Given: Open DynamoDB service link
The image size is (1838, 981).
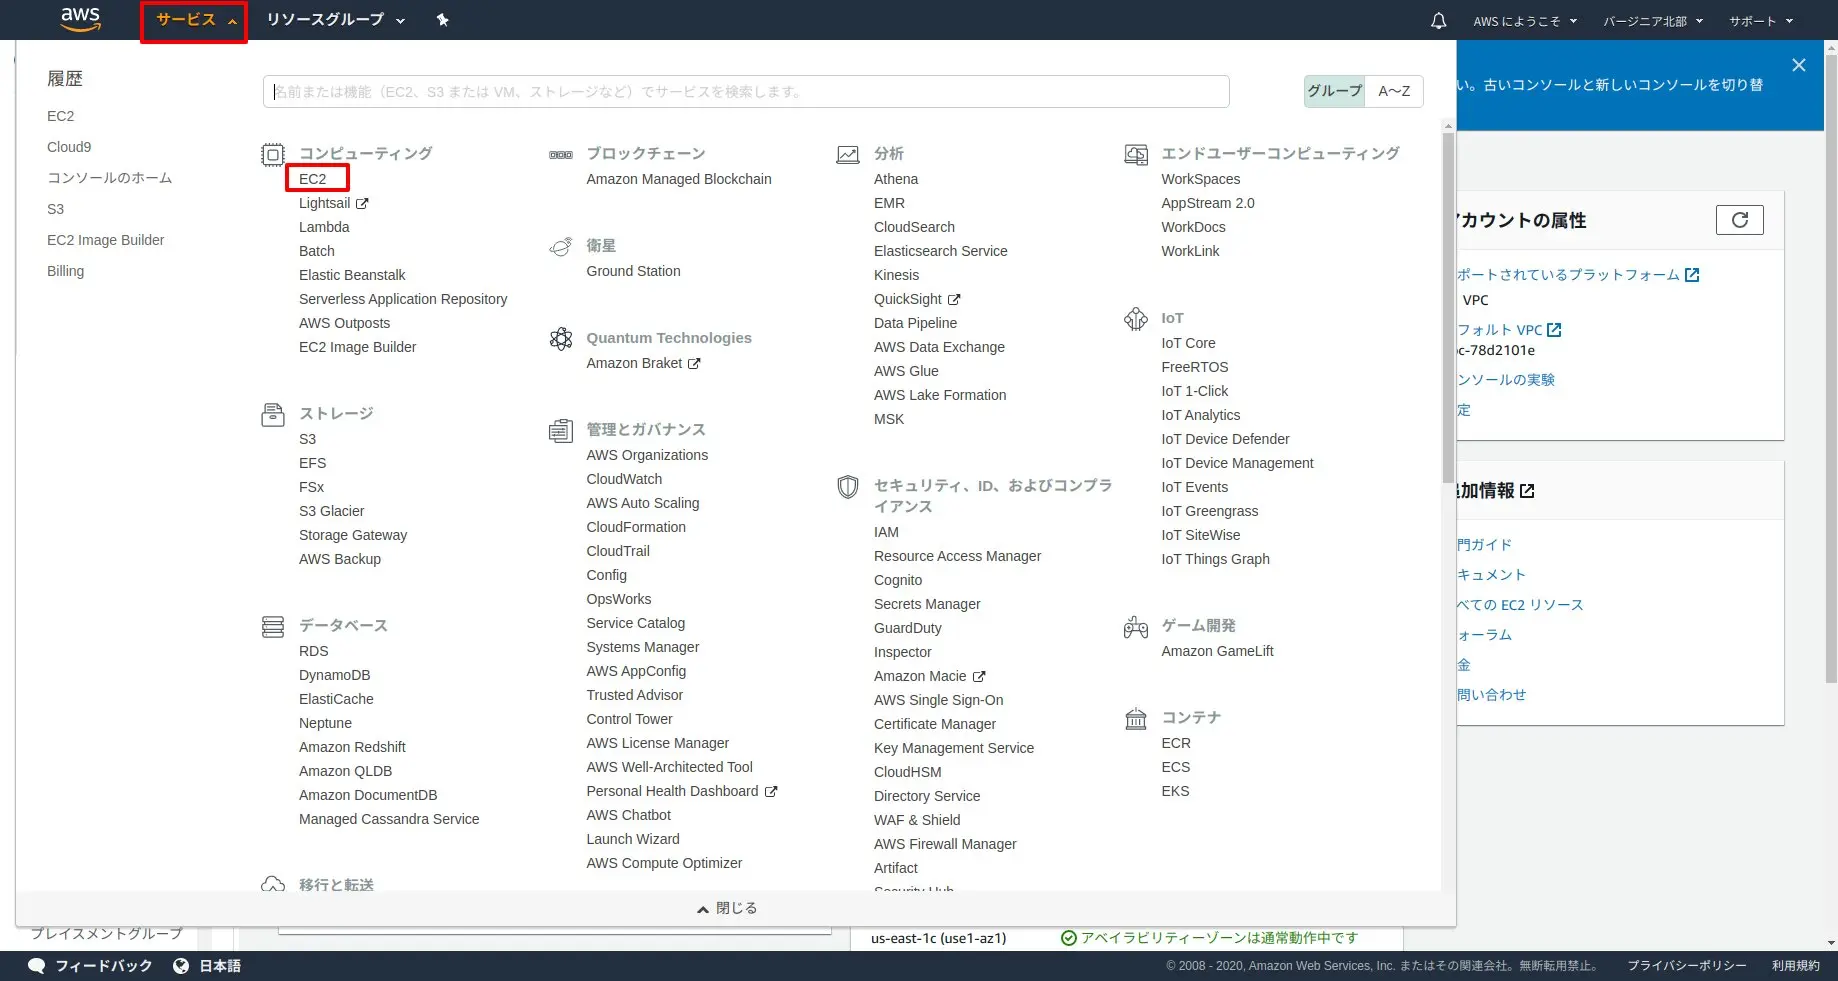Looking at the screenshot, I should click(x=335, y=675).
